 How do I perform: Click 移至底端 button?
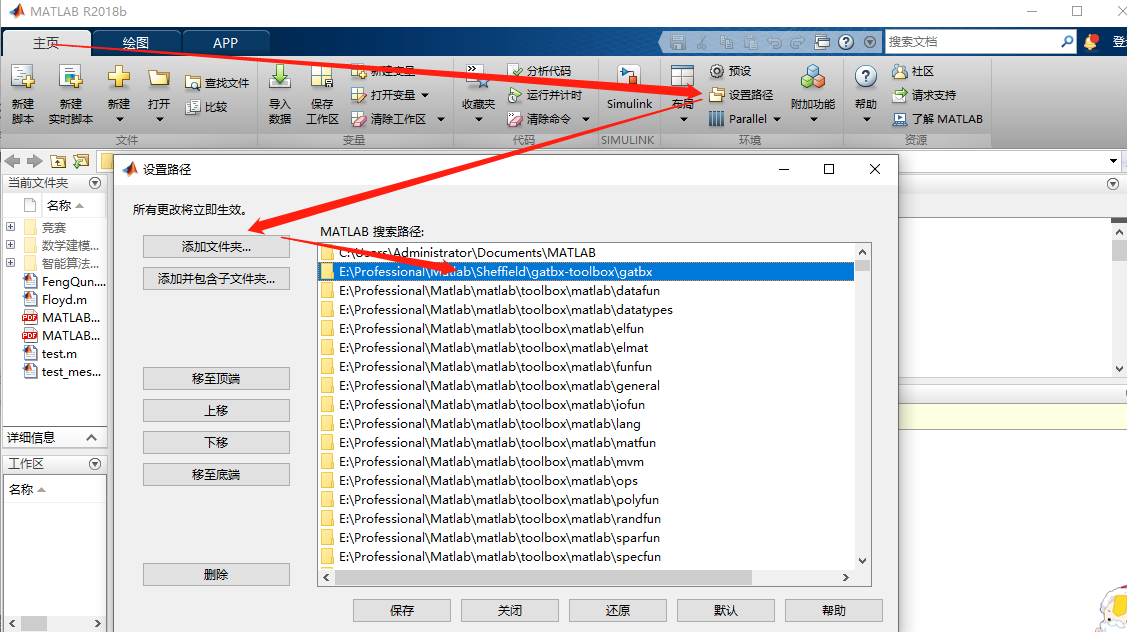click(216, 475)
